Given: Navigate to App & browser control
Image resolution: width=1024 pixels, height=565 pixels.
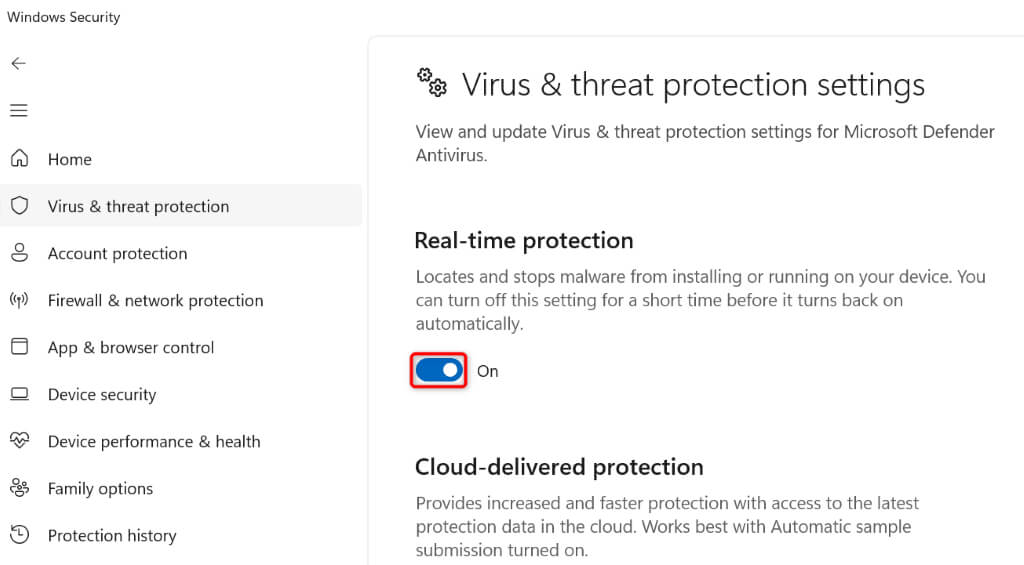Looking at the screenshot, I should tap(131, 347).
